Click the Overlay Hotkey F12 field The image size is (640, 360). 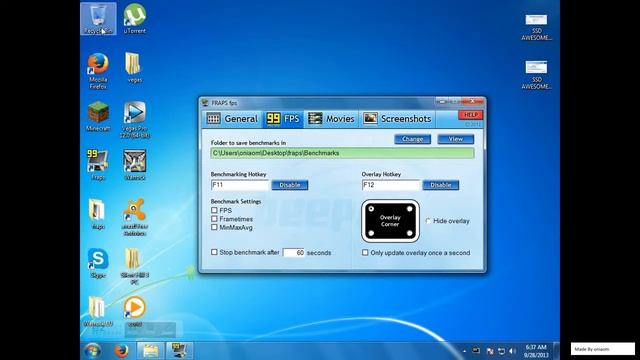click(x=391, y=185)
